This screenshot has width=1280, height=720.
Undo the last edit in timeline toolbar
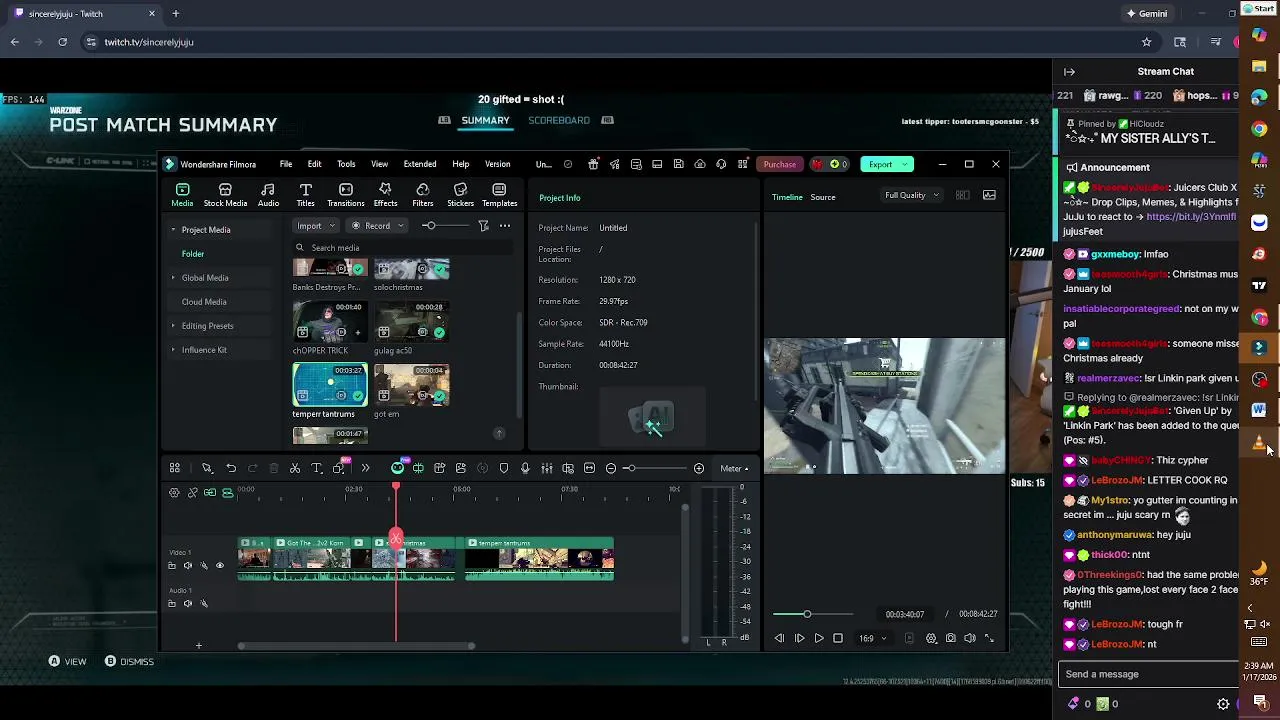tap(231, 468)
